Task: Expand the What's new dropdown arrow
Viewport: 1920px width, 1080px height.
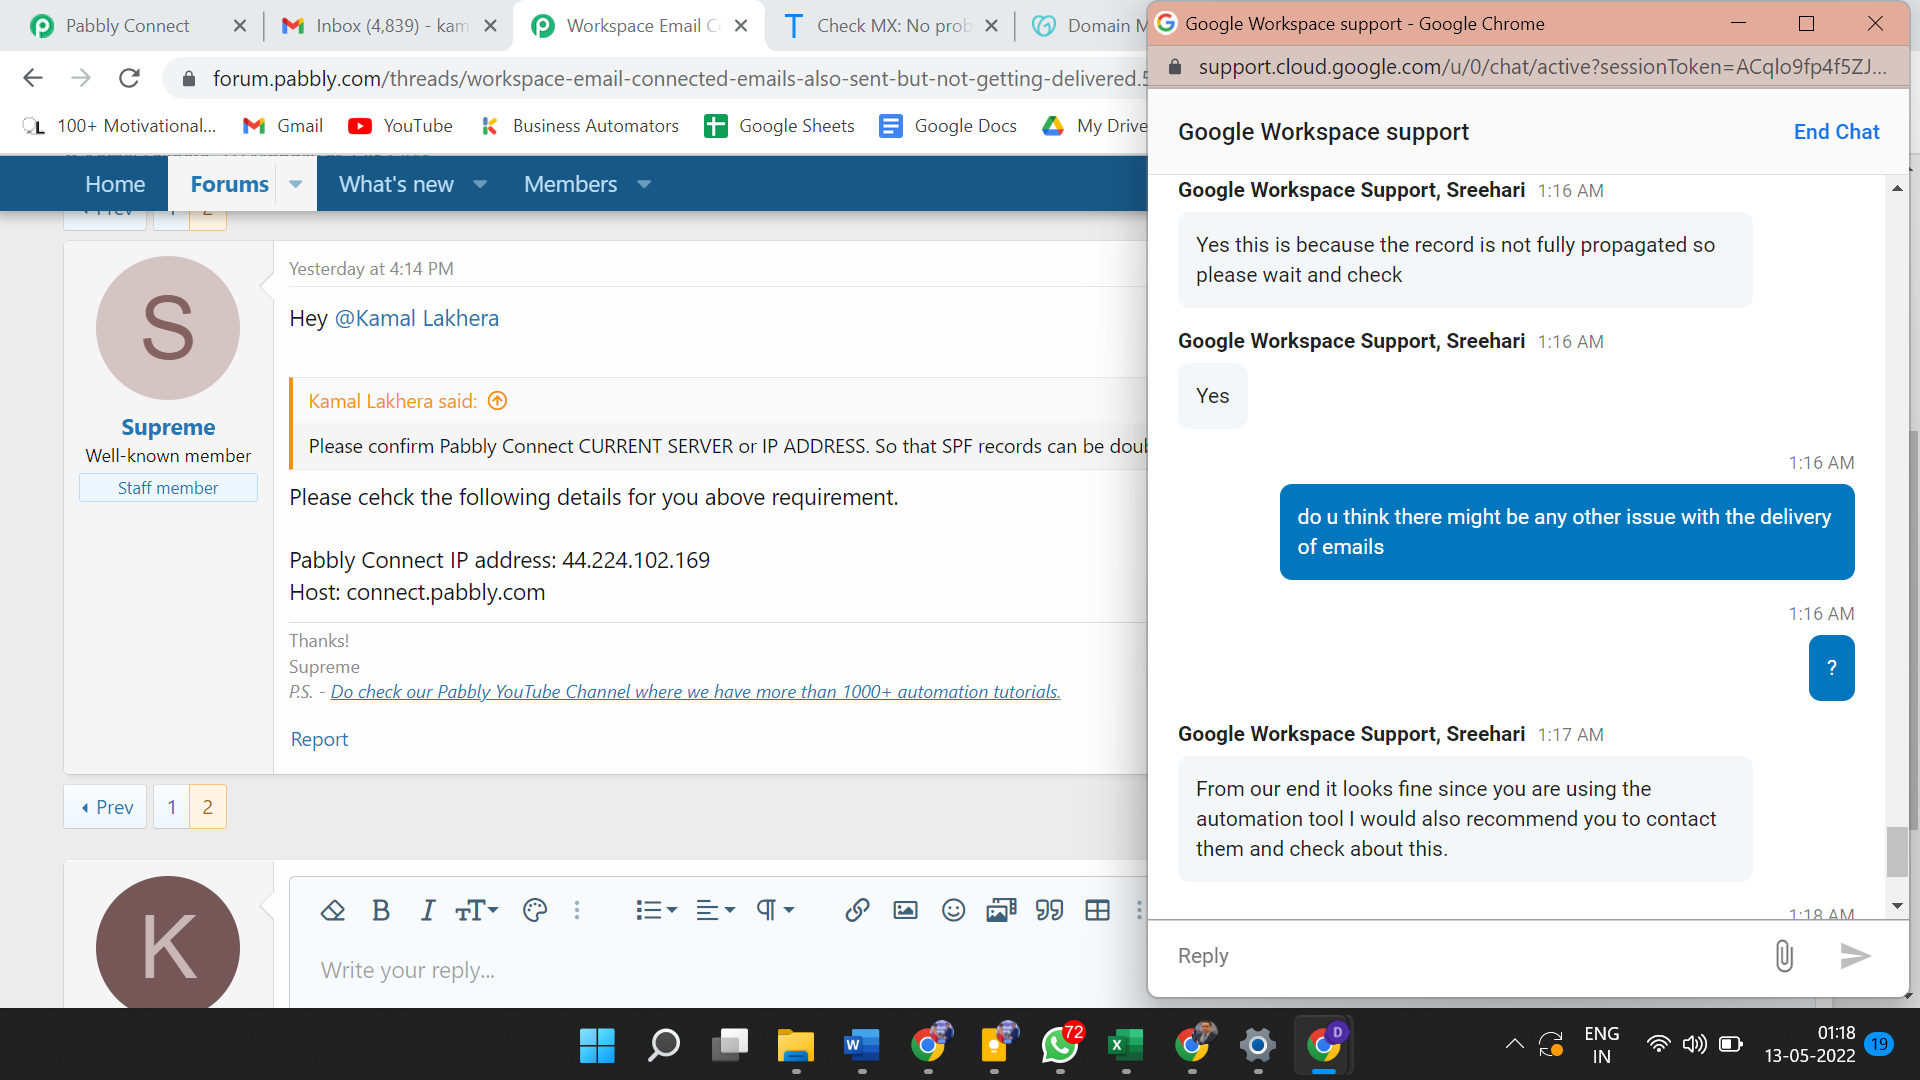Action: (x=481, y=184)
